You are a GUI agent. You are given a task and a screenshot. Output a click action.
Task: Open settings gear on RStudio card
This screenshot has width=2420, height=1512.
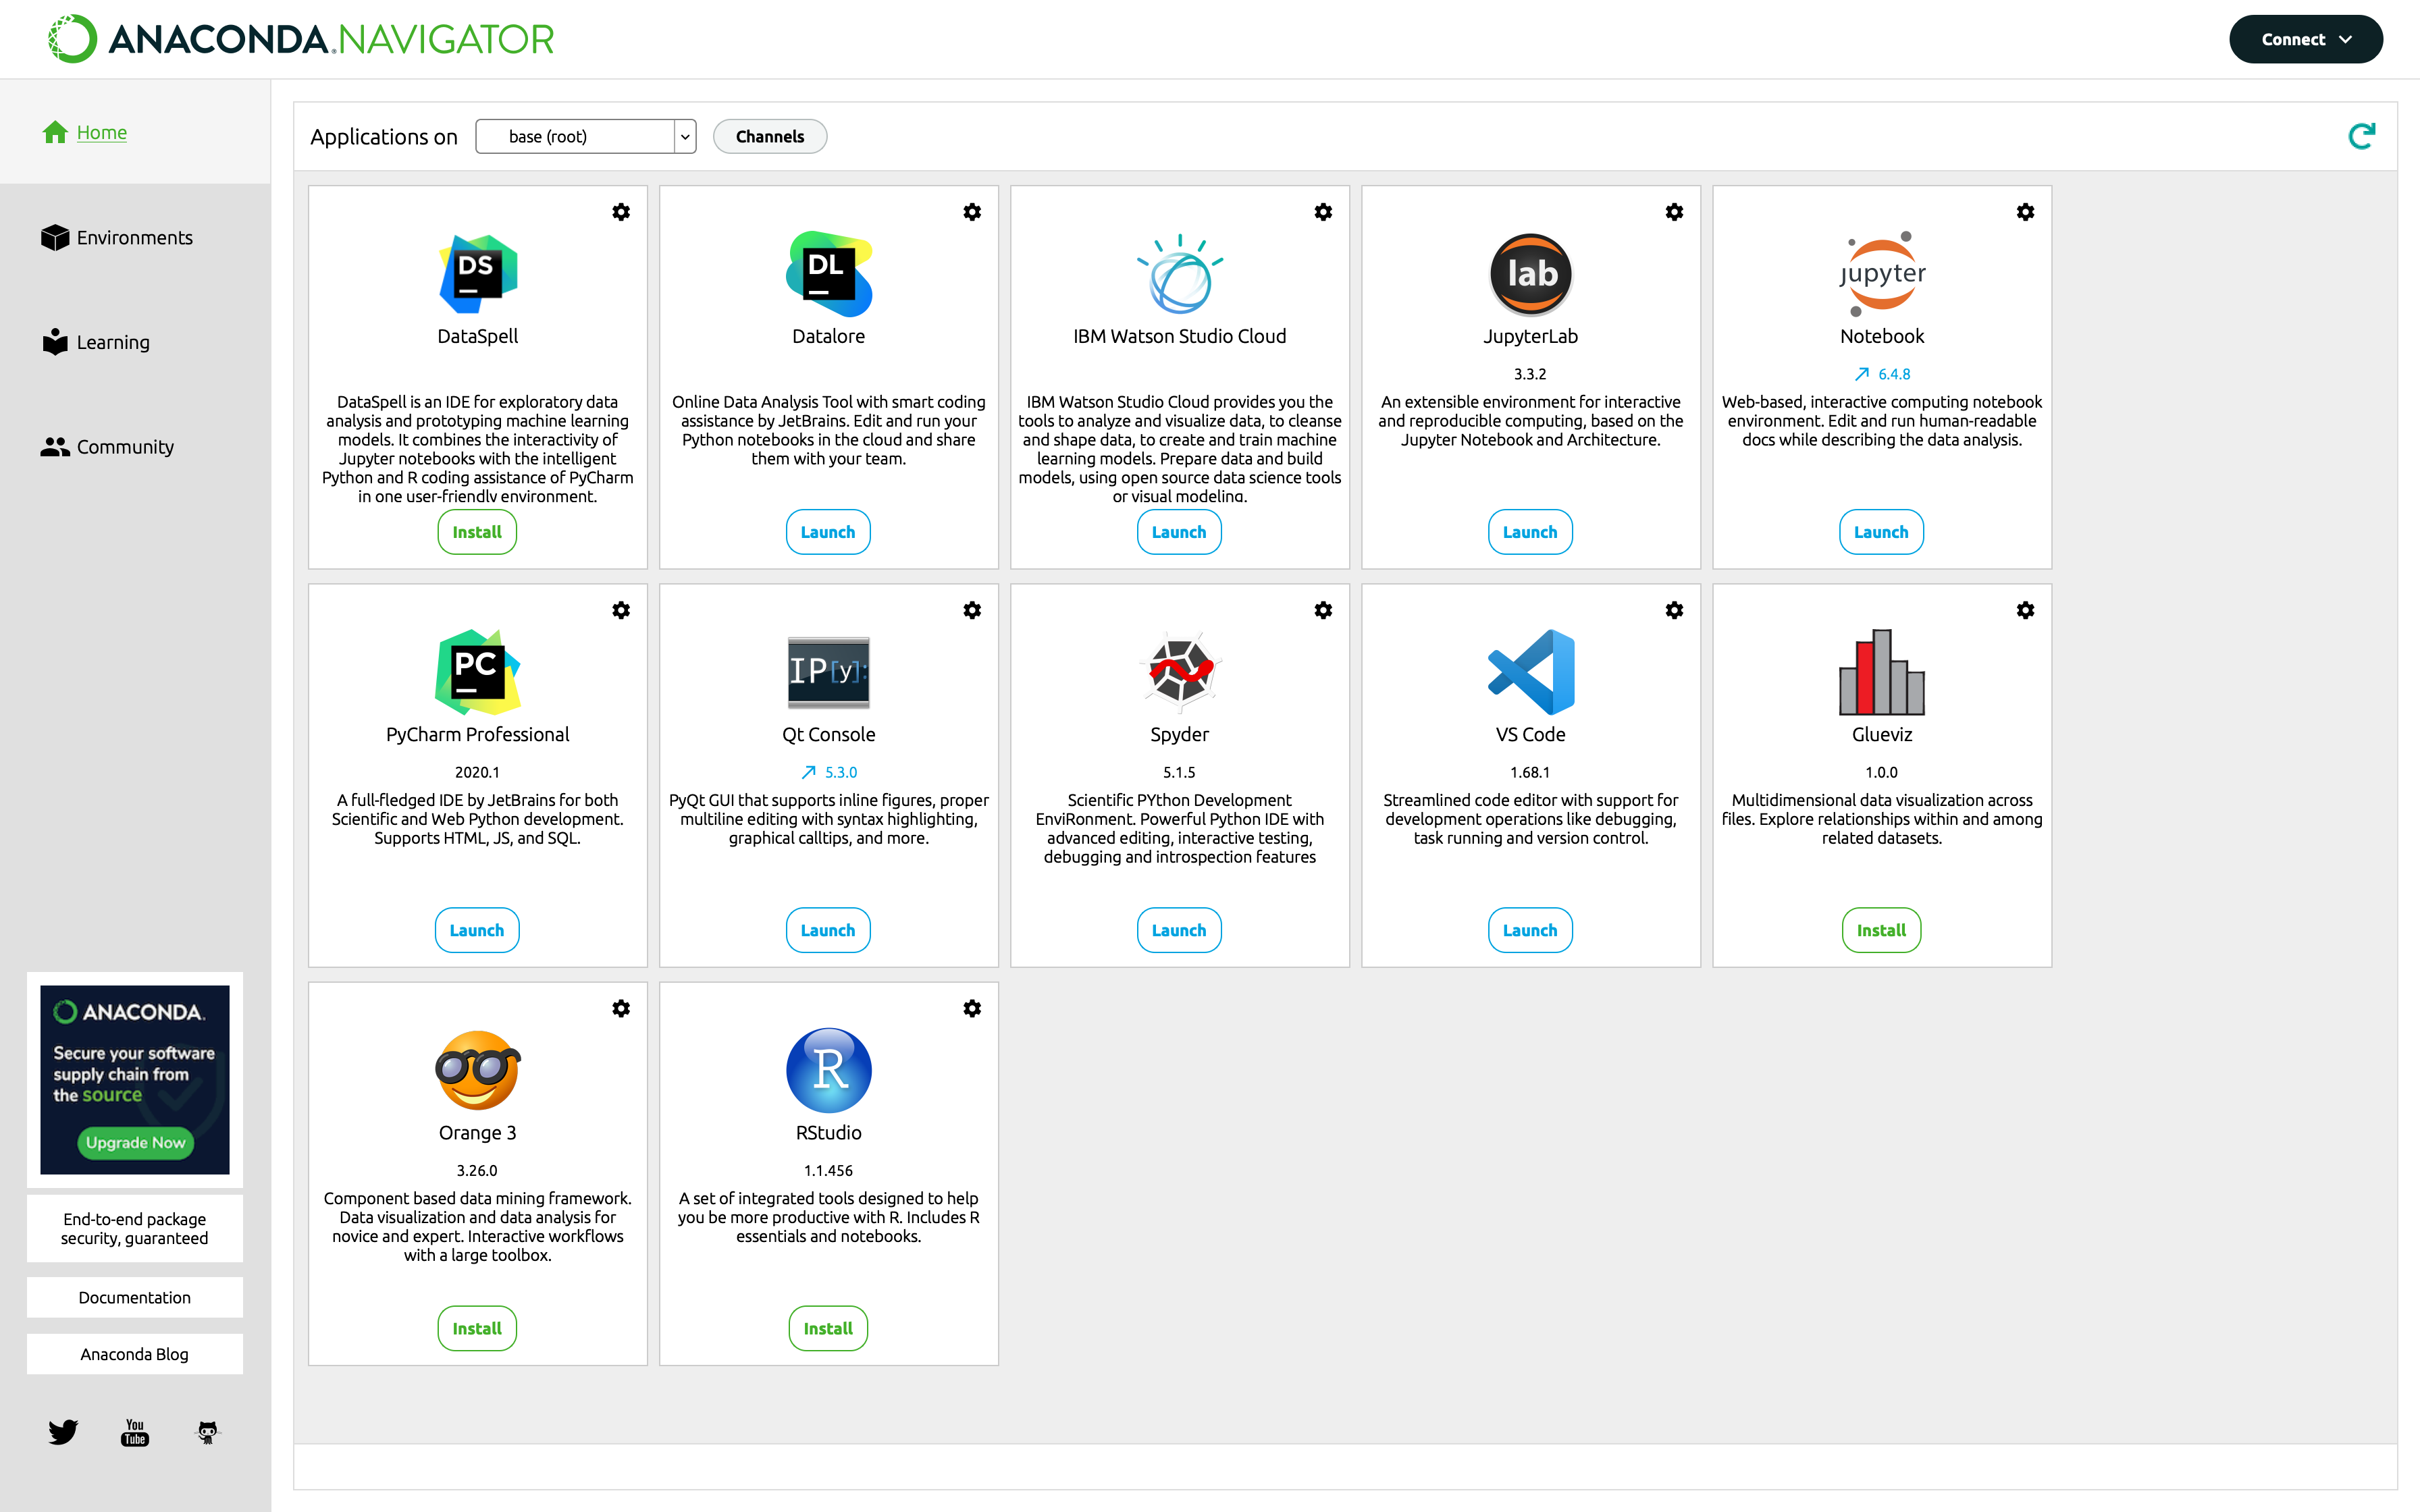coord(972,1008)
